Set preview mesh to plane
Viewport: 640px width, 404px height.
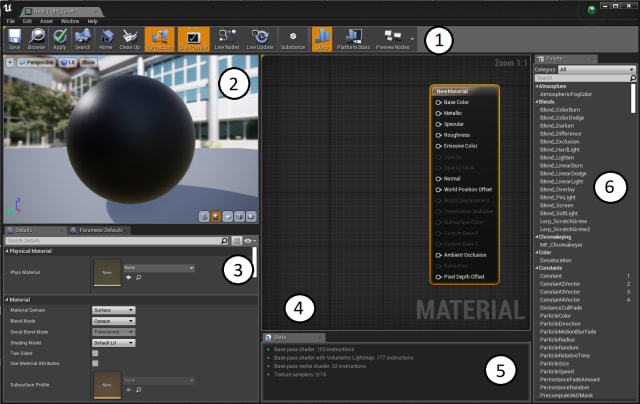[x=228, y=216]
